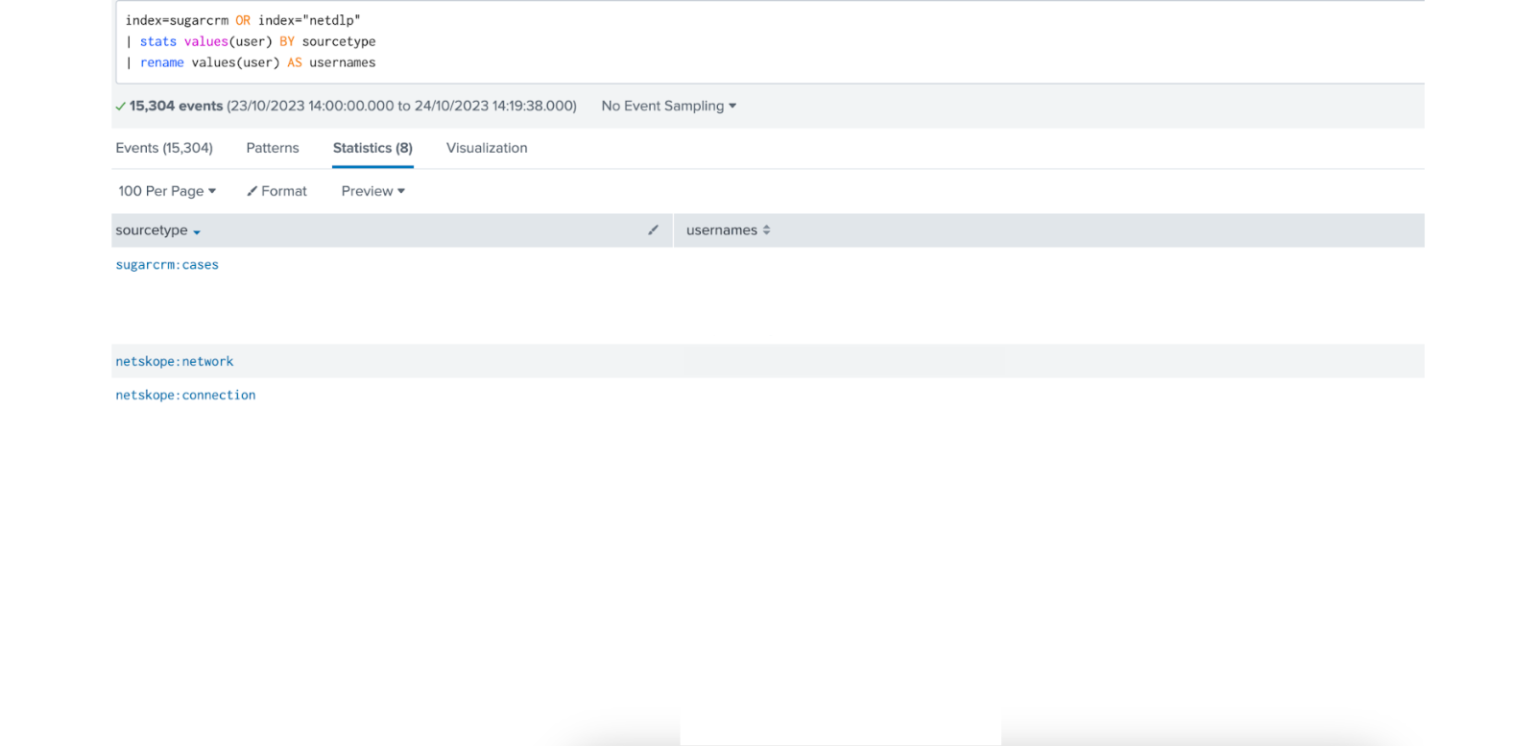Click the sugarcrm:cases sourcetype link

167,265
